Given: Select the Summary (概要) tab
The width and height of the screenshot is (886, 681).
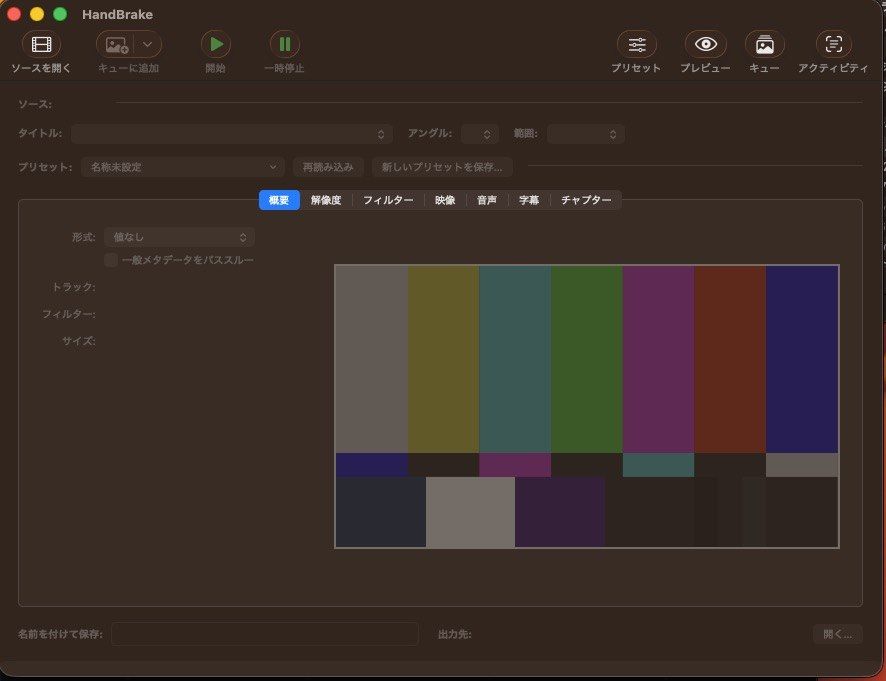Looking at the screenshot, I should (279, 200).
